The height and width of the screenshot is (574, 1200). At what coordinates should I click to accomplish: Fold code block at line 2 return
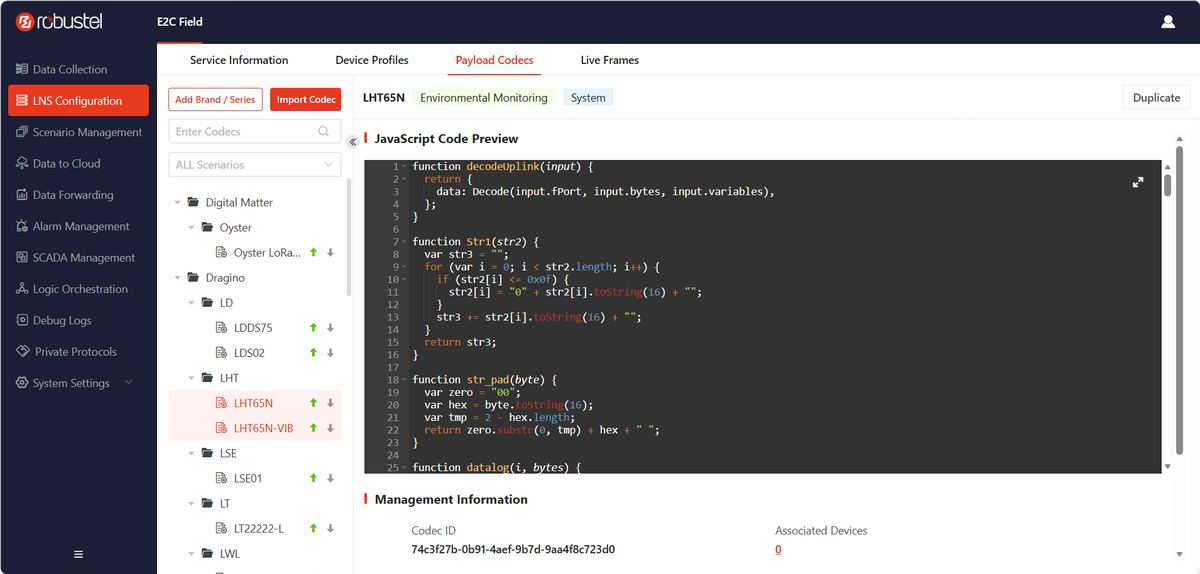[x=404, y=179]
